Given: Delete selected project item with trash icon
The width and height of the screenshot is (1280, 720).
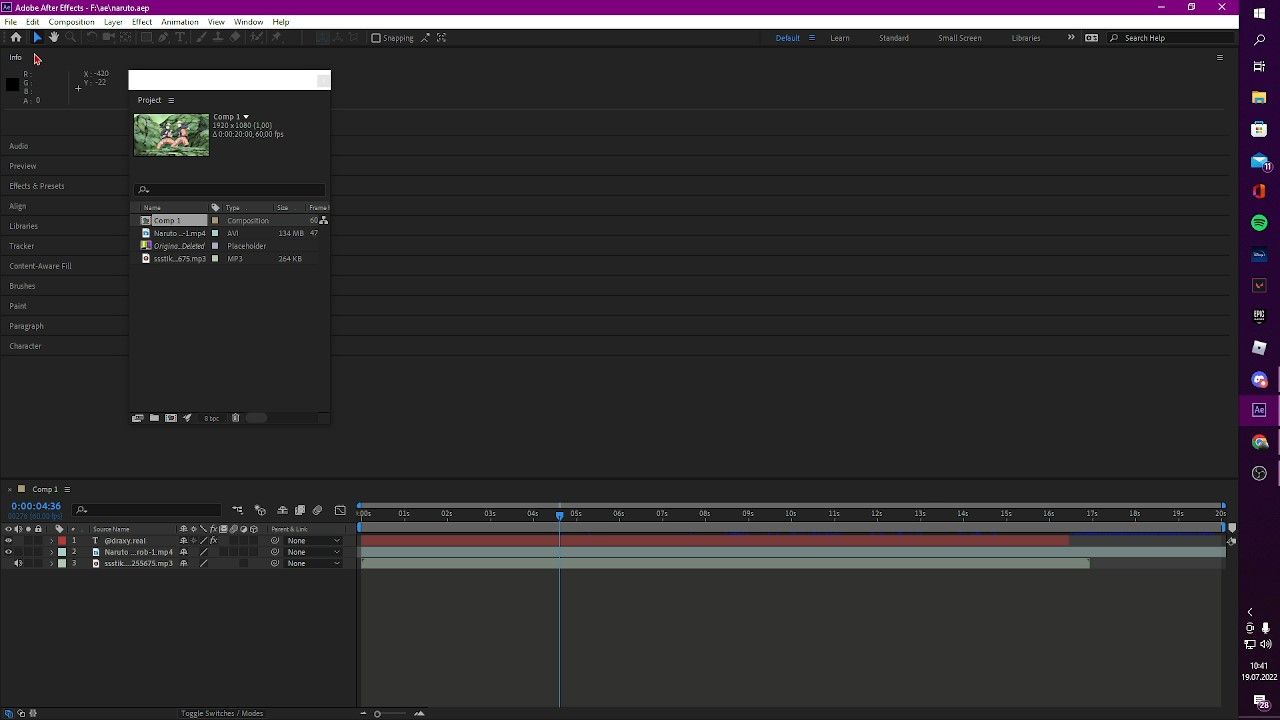Looking at the screenshot, I should click(236, 418).
